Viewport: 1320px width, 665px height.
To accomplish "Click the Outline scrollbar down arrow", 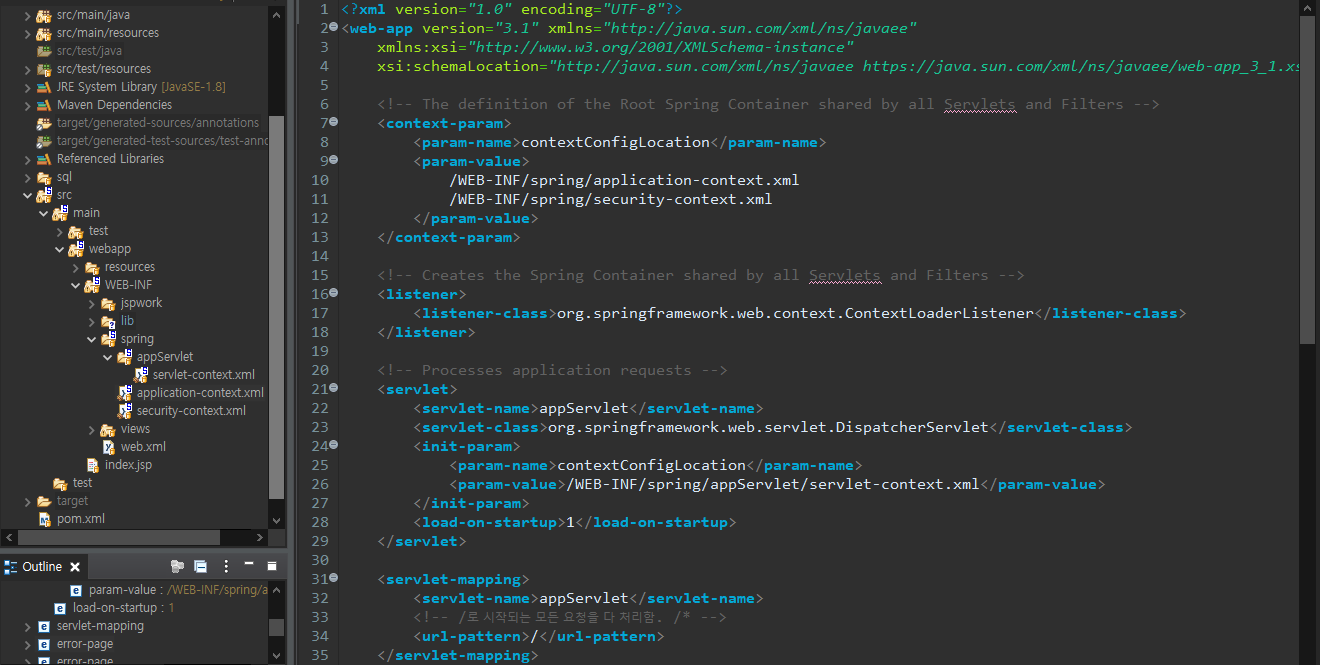I will click(277, 656).
